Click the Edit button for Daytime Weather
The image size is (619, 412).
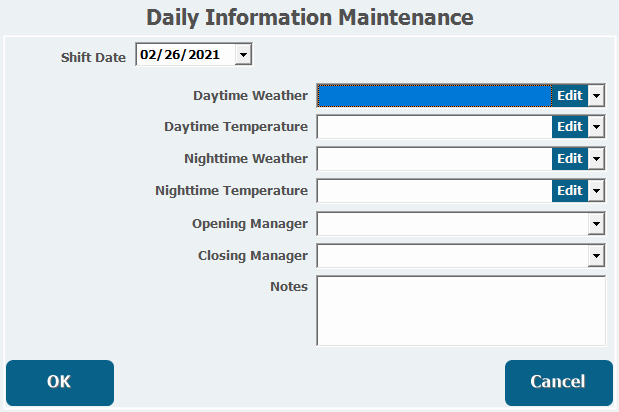tap(570, 95)
